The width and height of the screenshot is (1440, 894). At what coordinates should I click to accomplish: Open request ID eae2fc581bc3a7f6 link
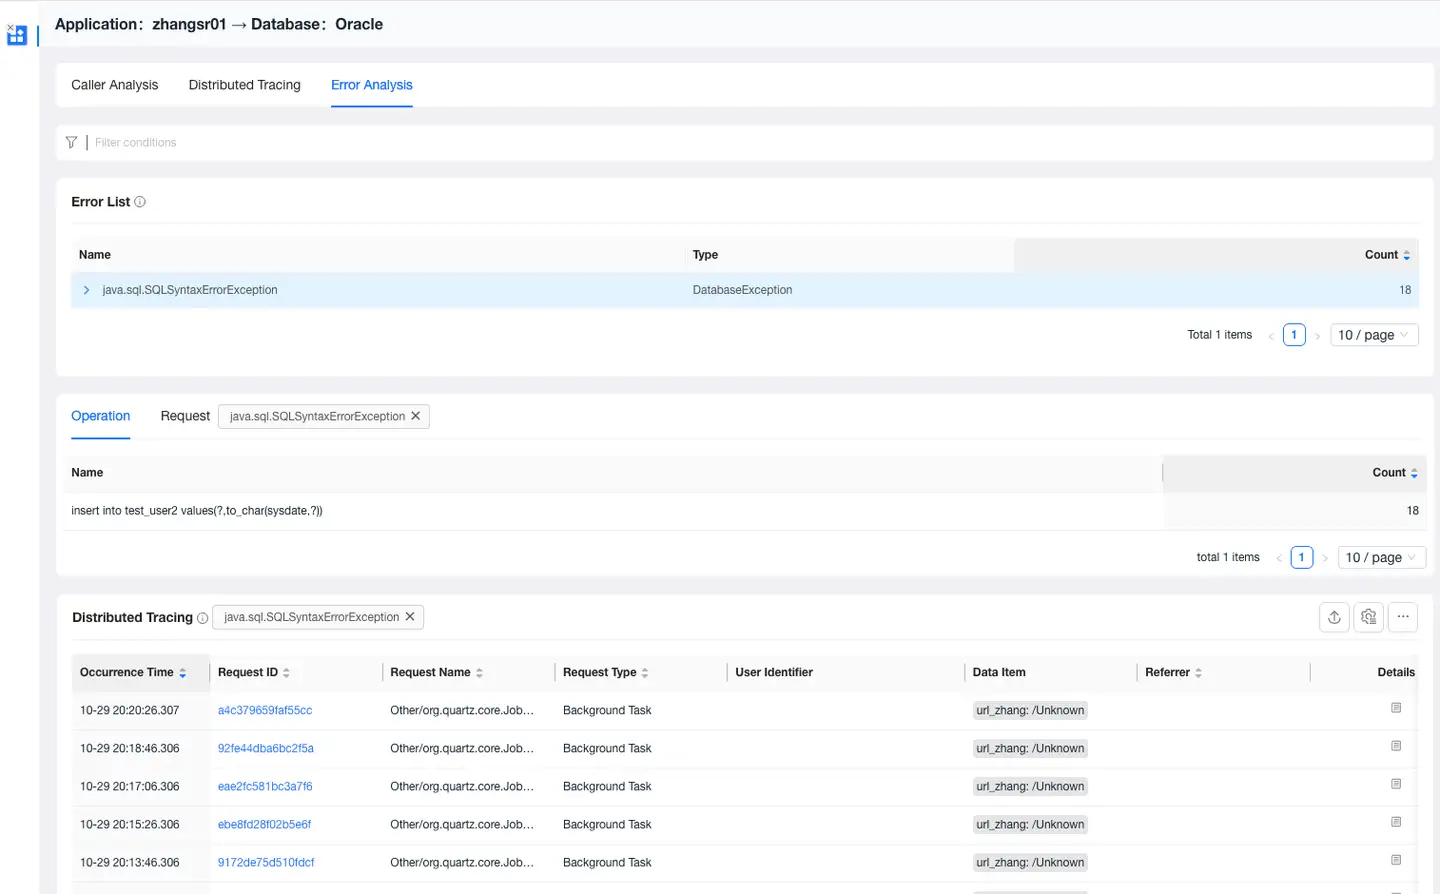point(265,786)
